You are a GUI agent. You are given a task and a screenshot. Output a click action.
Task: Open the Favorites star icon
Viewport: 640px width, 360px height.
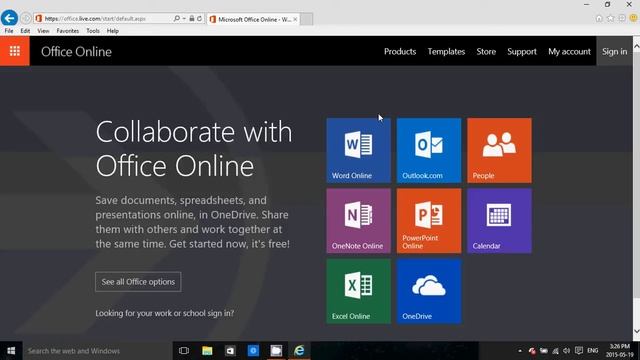tap(610, 18)
